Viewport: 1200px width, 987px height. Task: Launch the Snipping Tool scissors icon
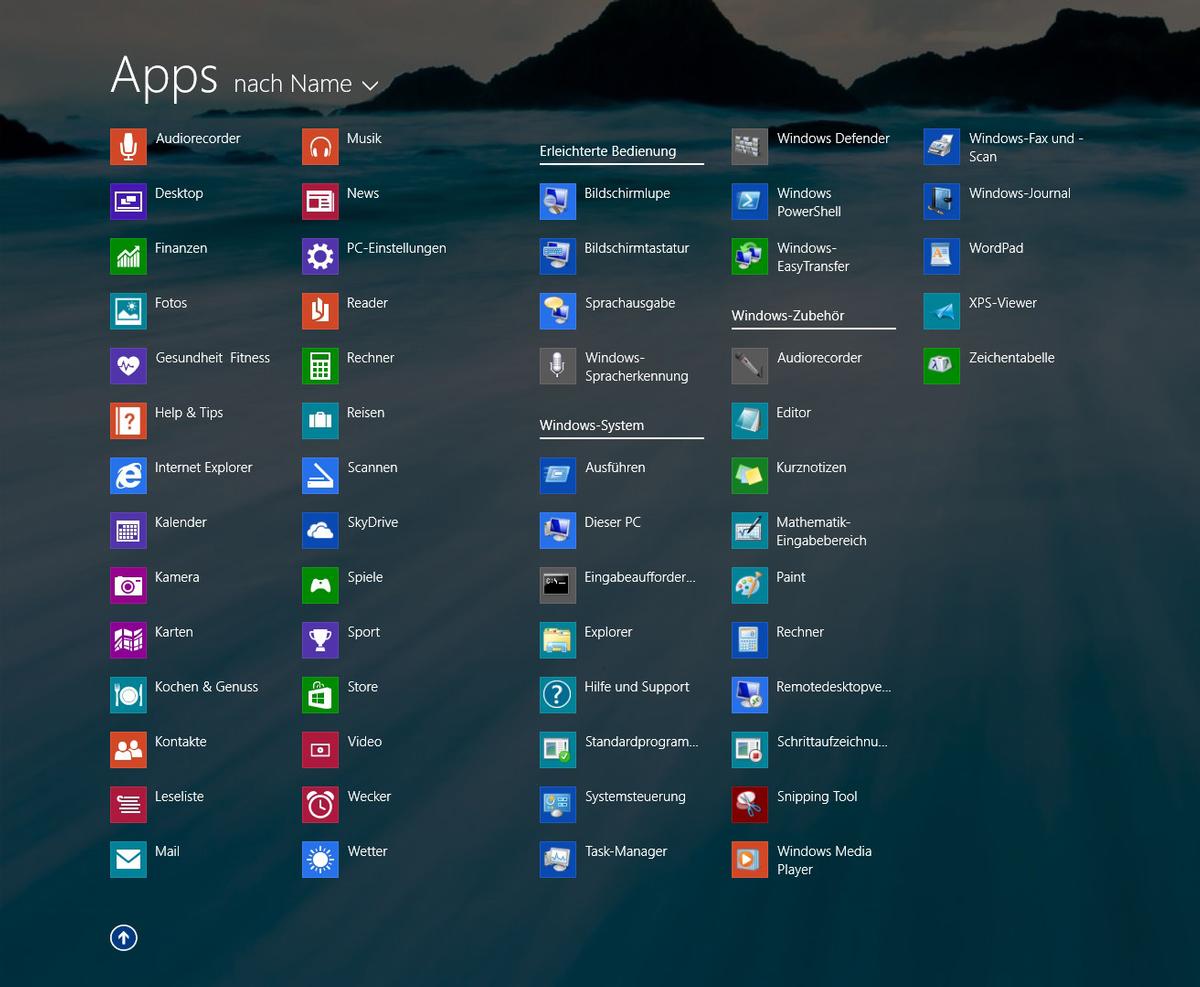coord(750,807)
